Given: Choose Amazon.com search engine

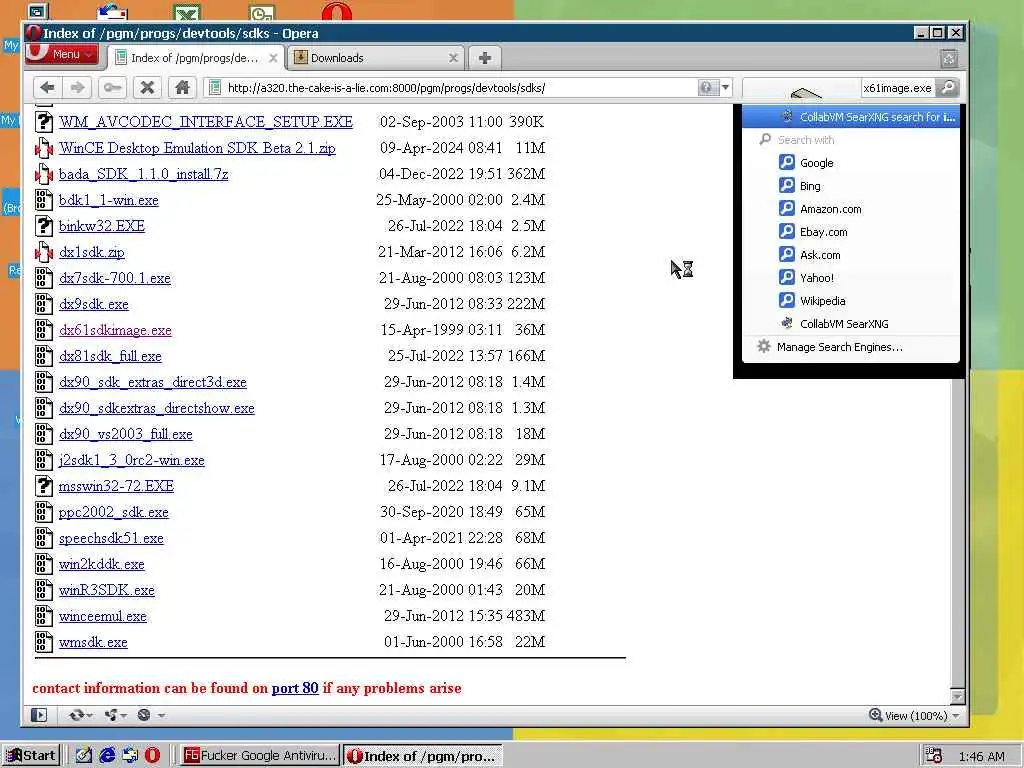Looking at the screenshot, I should point(851,209).
